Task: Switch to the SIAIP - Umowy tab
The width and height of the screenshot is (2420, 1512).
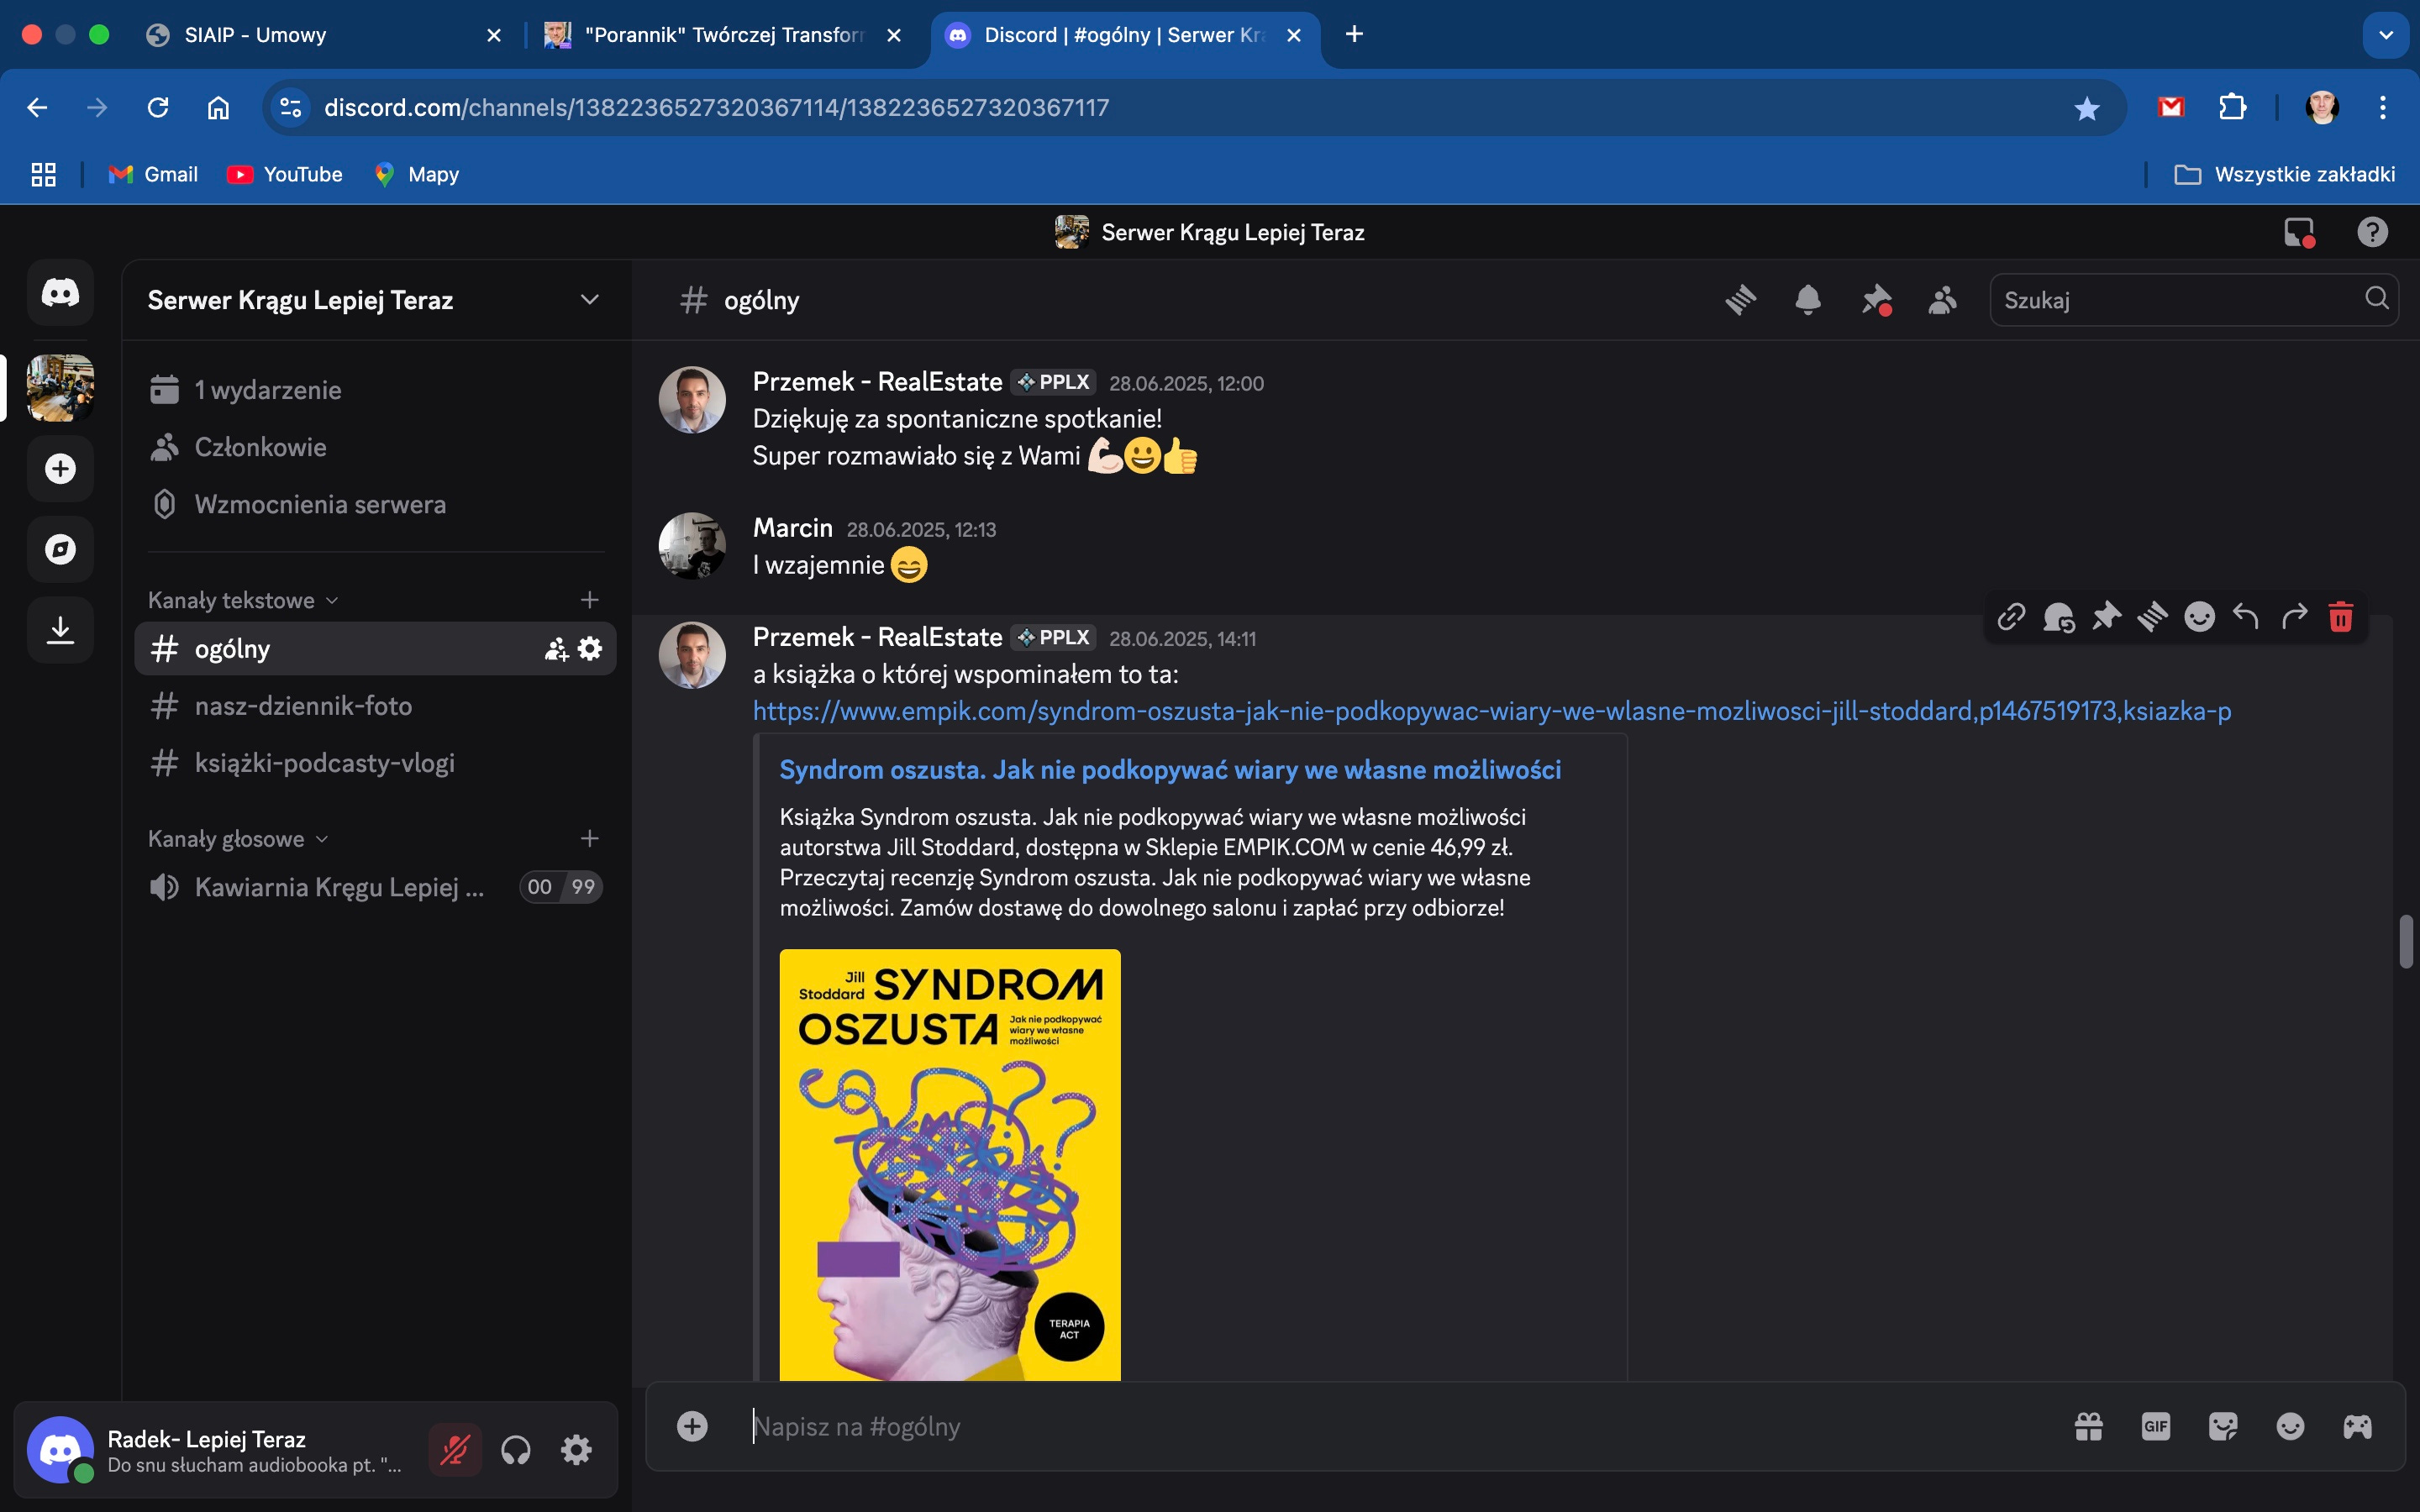Action: 255,35
